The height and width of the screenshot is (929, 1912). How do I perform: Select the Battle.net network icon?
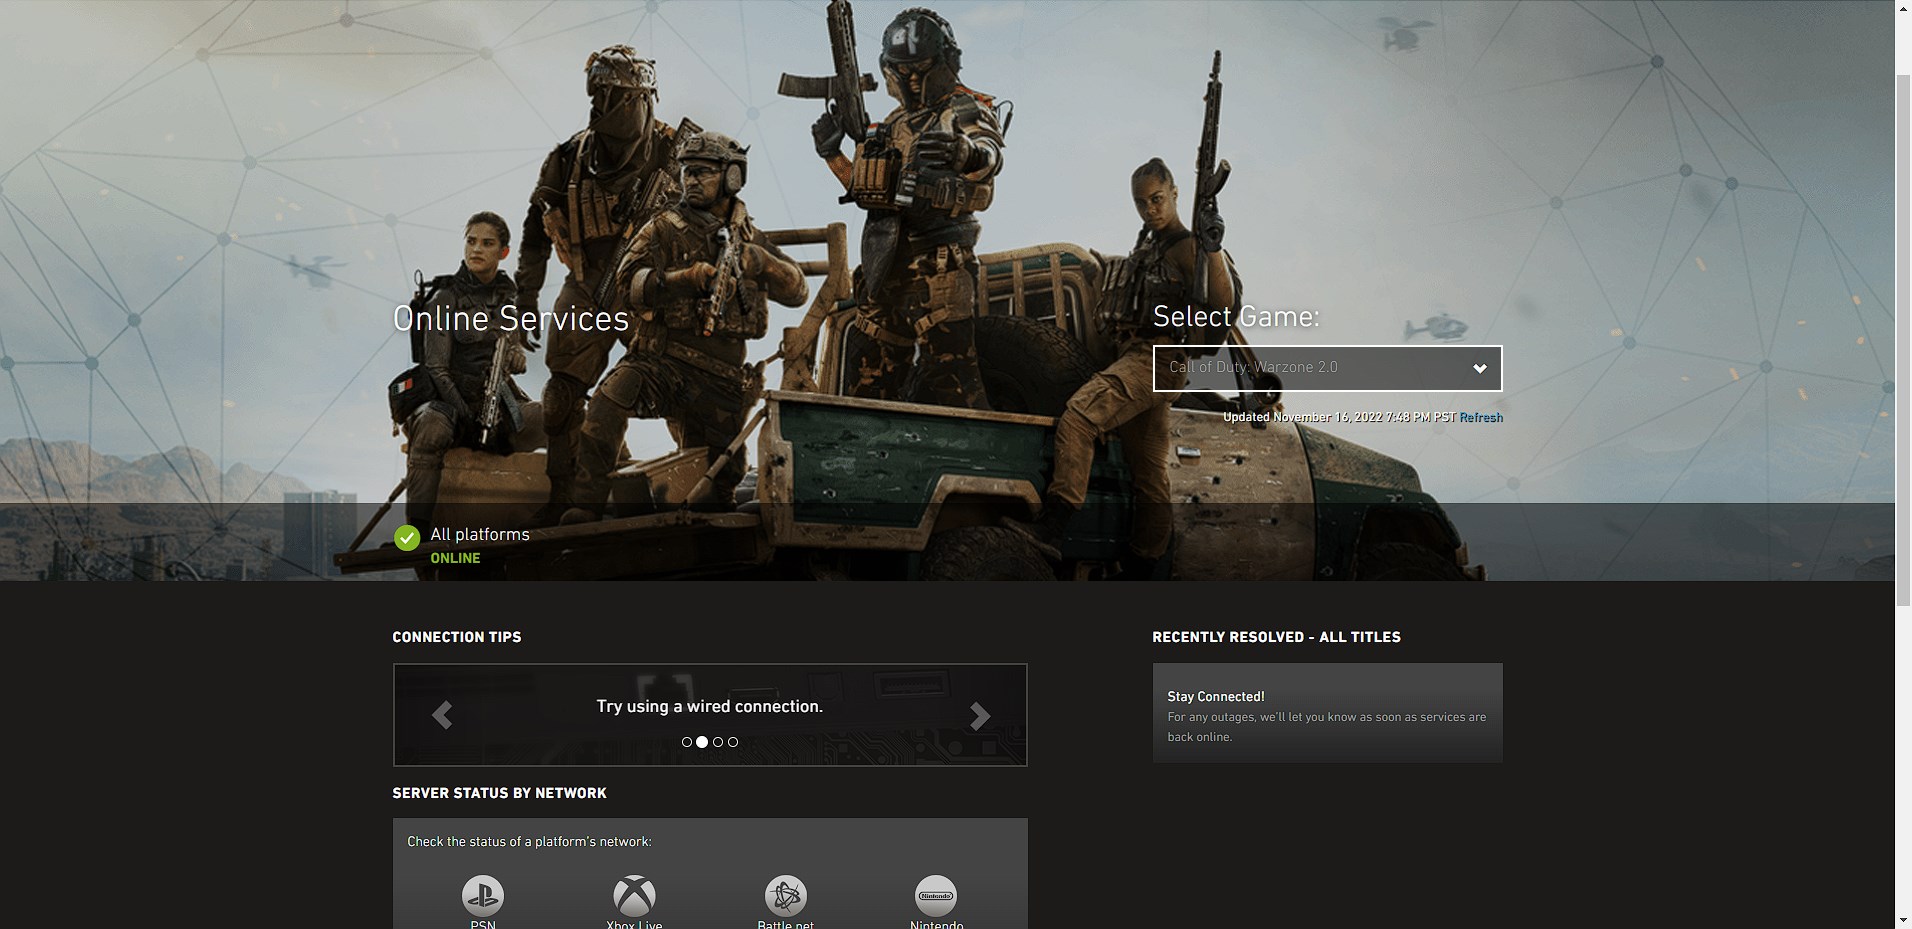pyautogui.click(x=785, y=895)
